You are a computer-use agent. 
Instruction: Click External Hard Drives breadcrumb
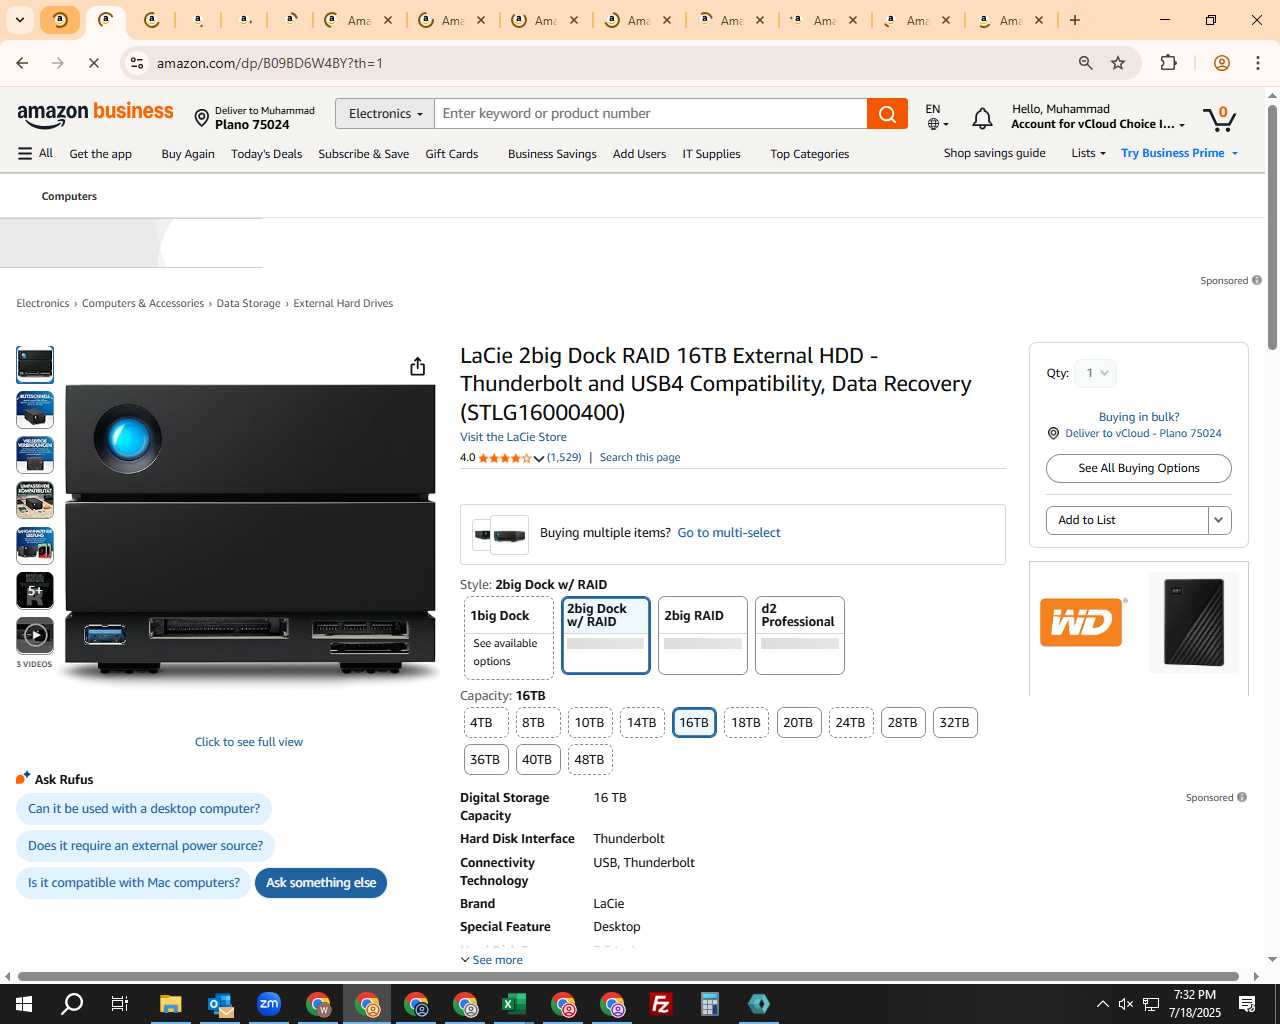343,304
